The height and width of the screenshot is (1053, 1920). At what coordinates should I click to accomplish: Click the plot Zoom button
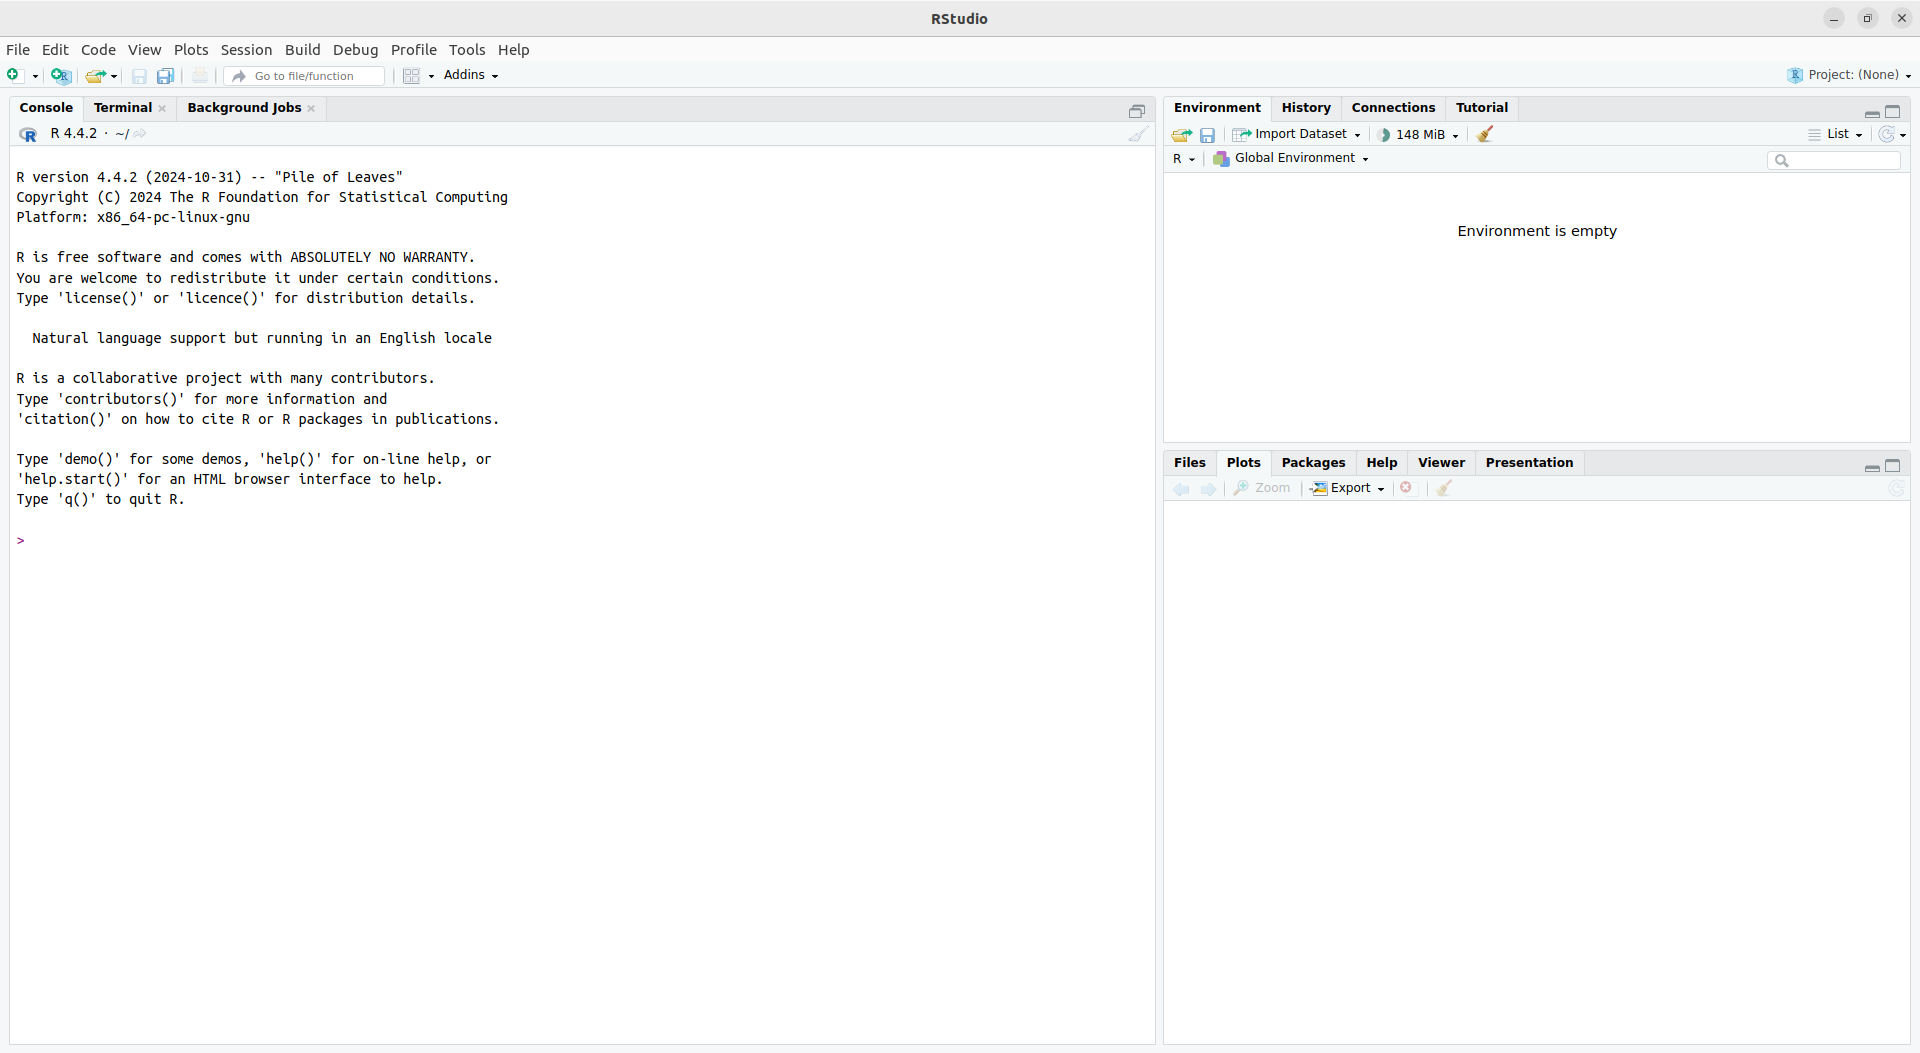pos(1262,488)
